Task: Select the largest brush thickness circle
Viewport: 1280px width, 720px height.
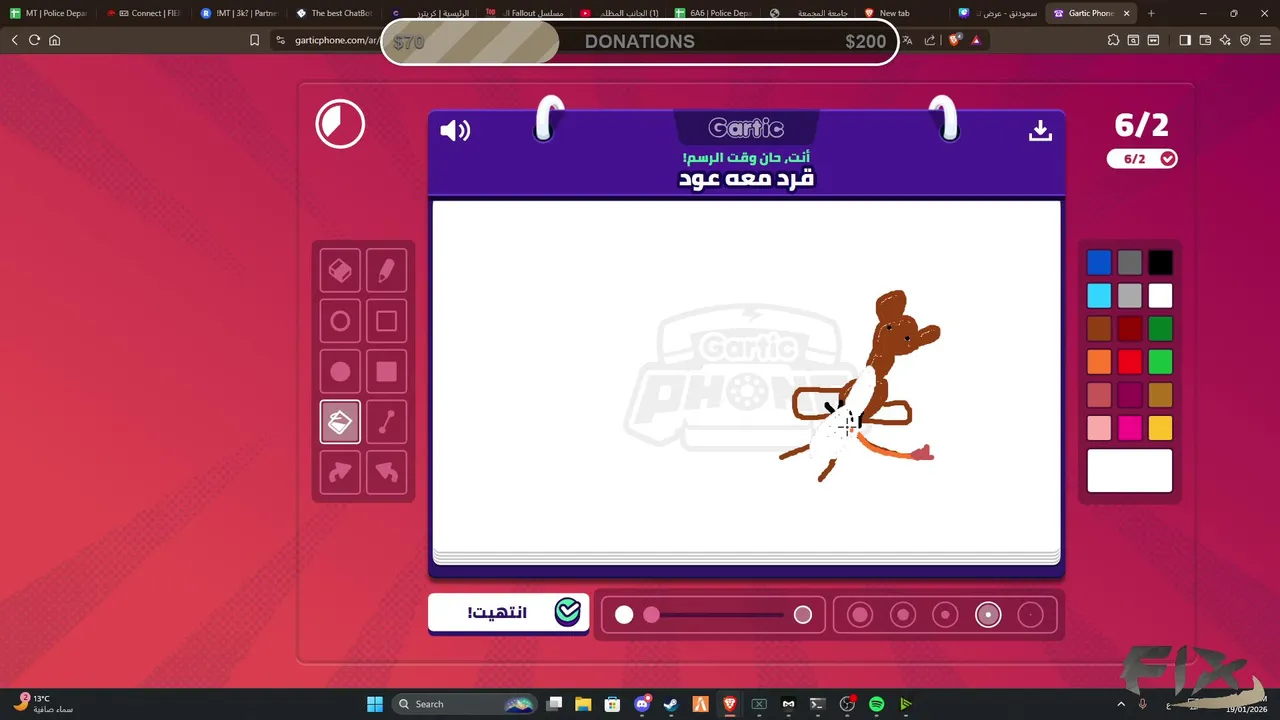Action: (860, 615)
